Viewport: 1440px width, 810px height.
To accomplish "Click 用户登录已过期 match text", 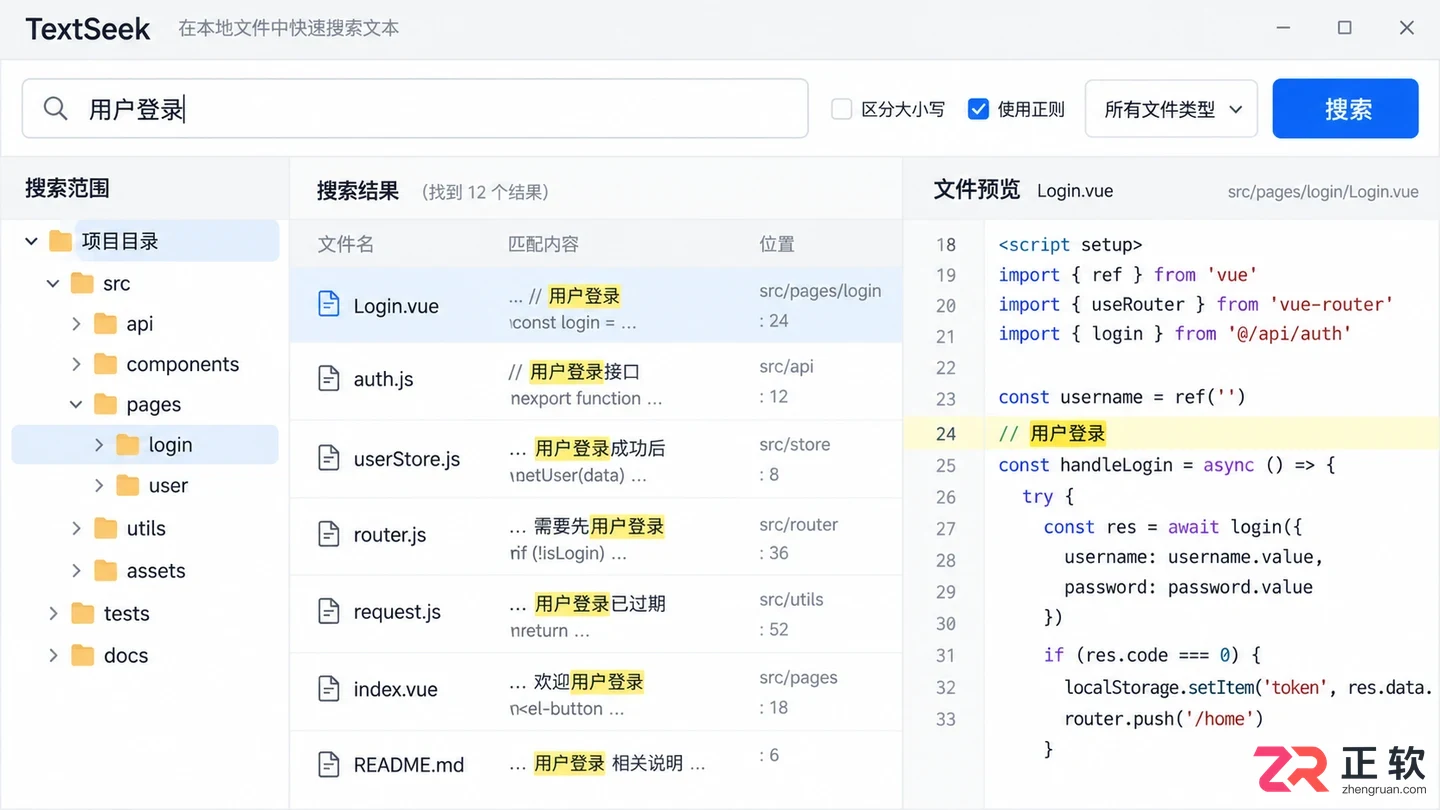I will (600, 603).
